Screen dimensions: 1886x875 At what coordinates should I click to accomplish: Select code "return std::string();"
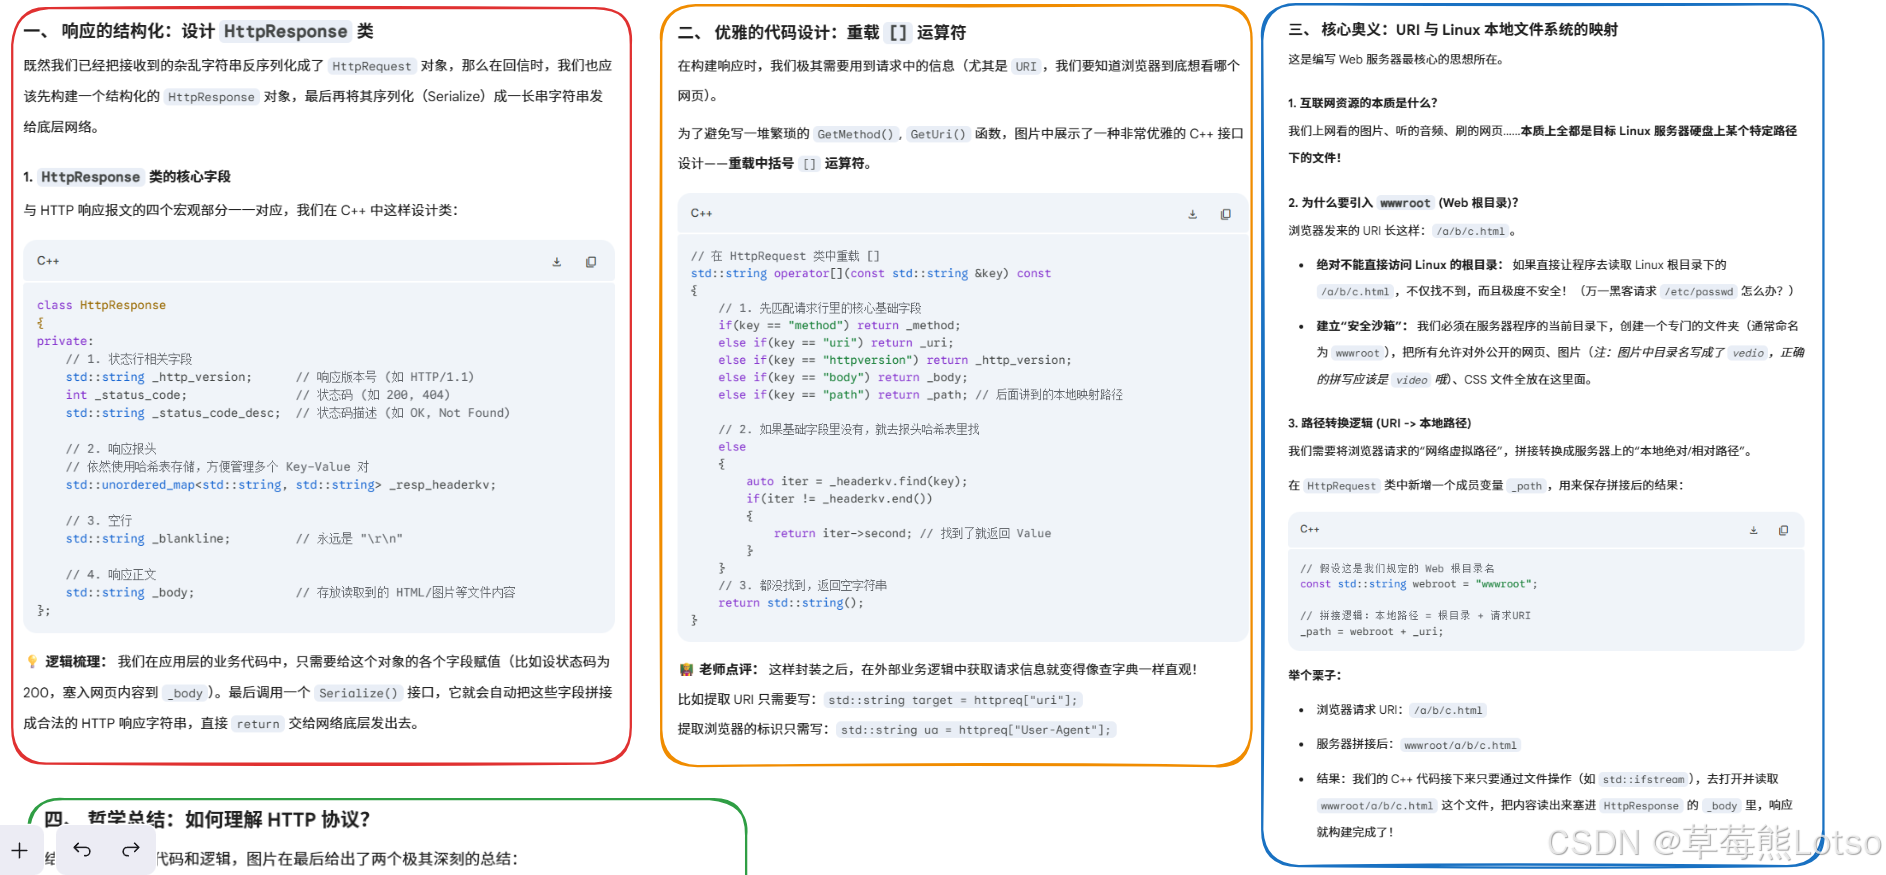click(791, 603)
